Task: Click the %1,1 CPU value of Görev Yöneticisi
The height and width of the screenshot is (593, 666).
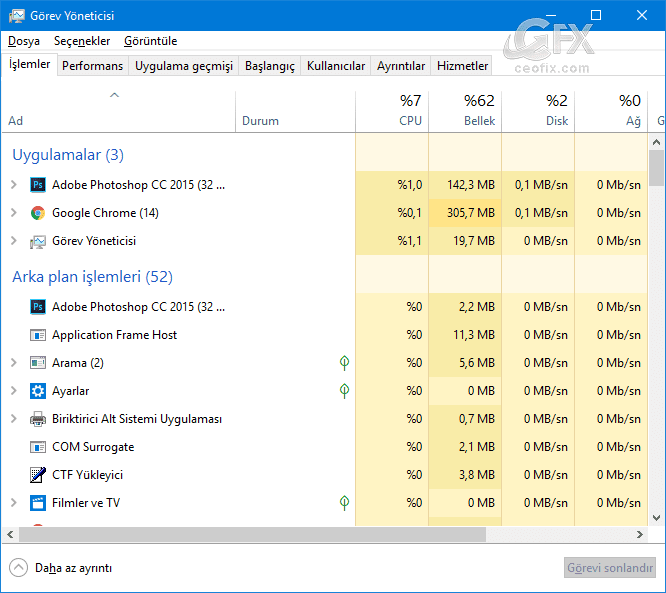Action: [409, 241]
